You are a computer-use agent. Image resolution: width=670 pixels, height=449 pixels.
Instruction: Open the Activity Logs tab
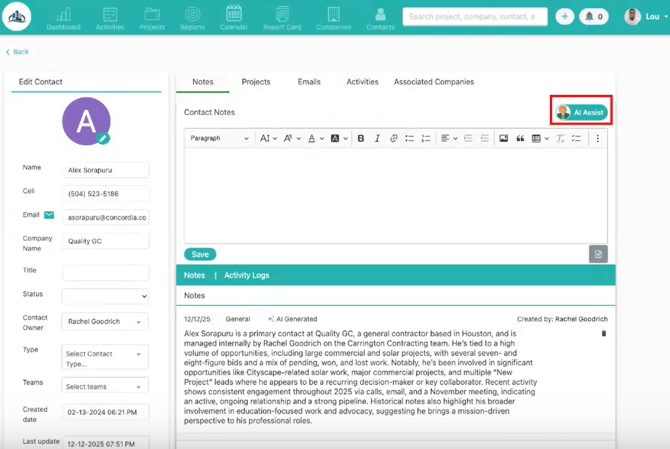coord(246,275)
